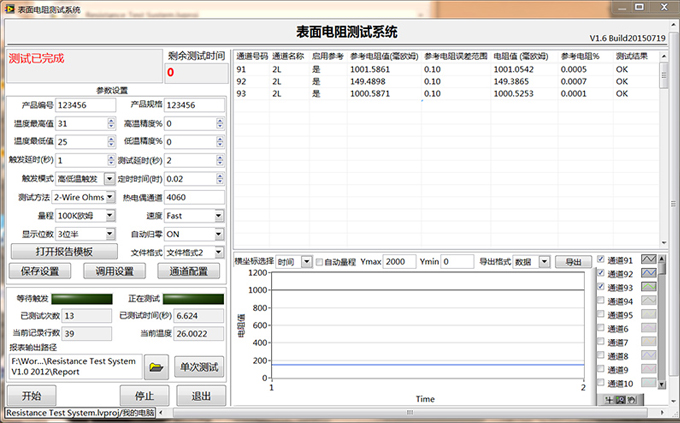Click the 单次测试 button
The image size is (680, 423).
199,368
